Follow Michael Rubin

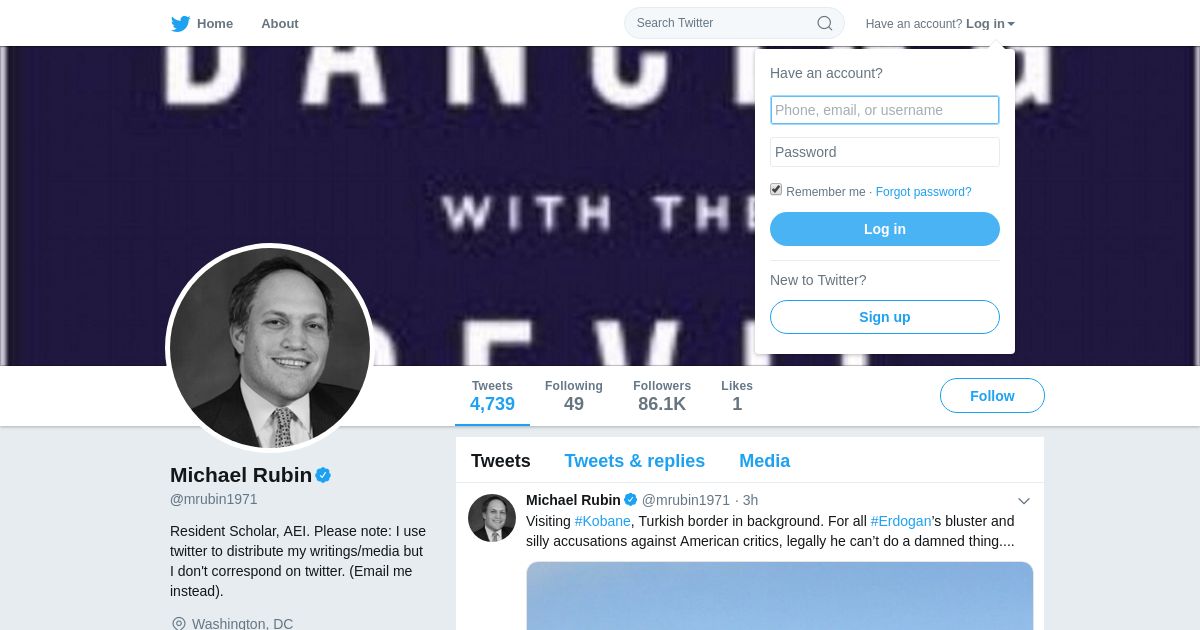point(992,396)
